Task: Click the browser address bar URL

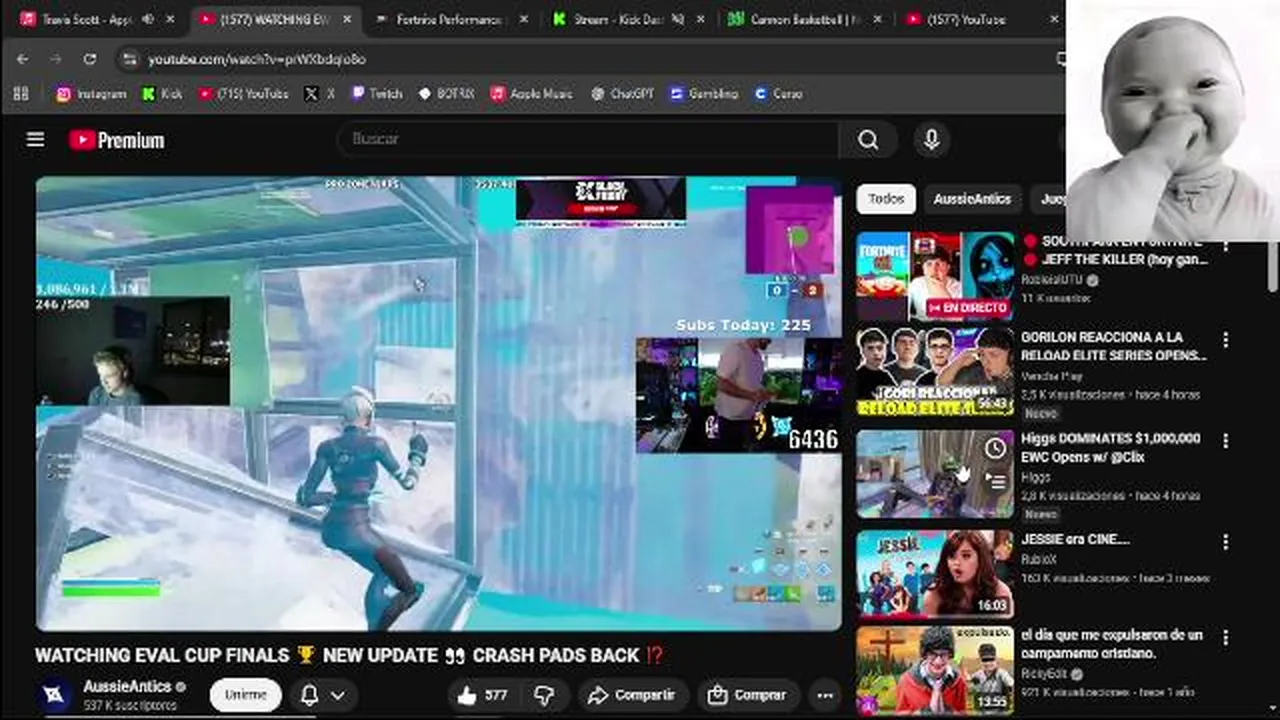Action: click(257, 59)
